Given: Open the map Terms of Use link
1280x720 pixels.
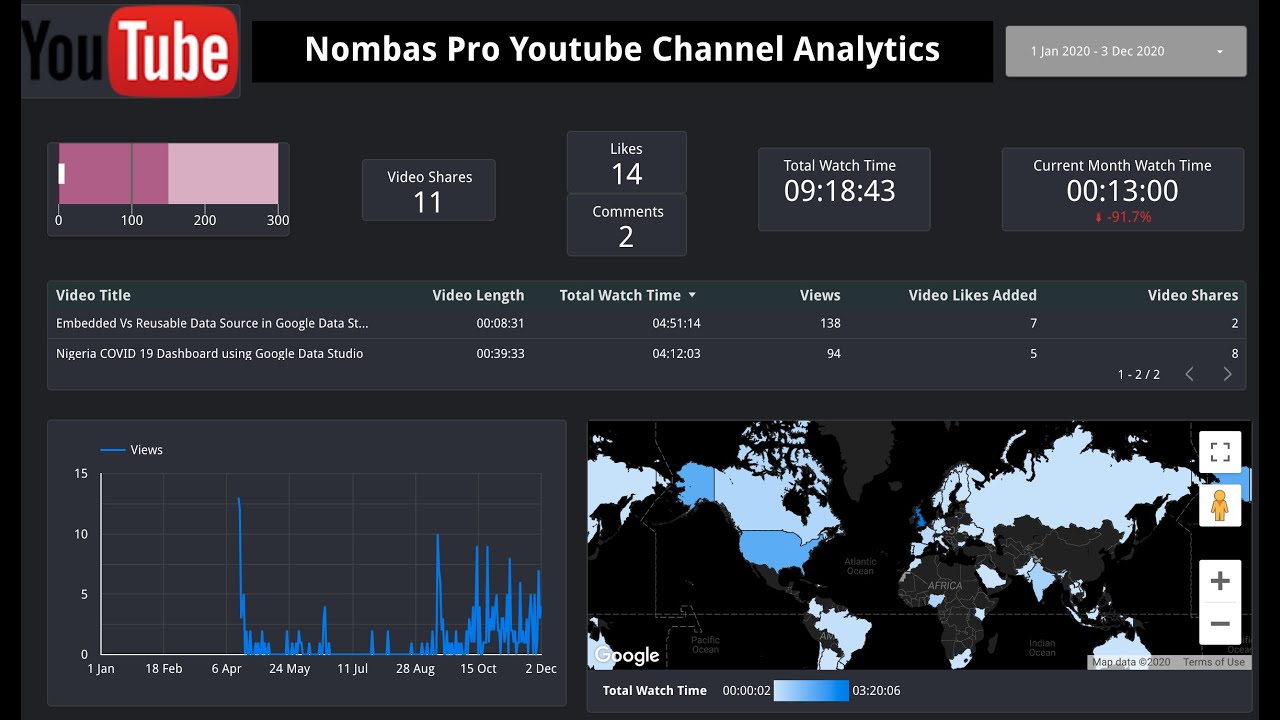Looking at the screenshot, I should coord(1213,662).
